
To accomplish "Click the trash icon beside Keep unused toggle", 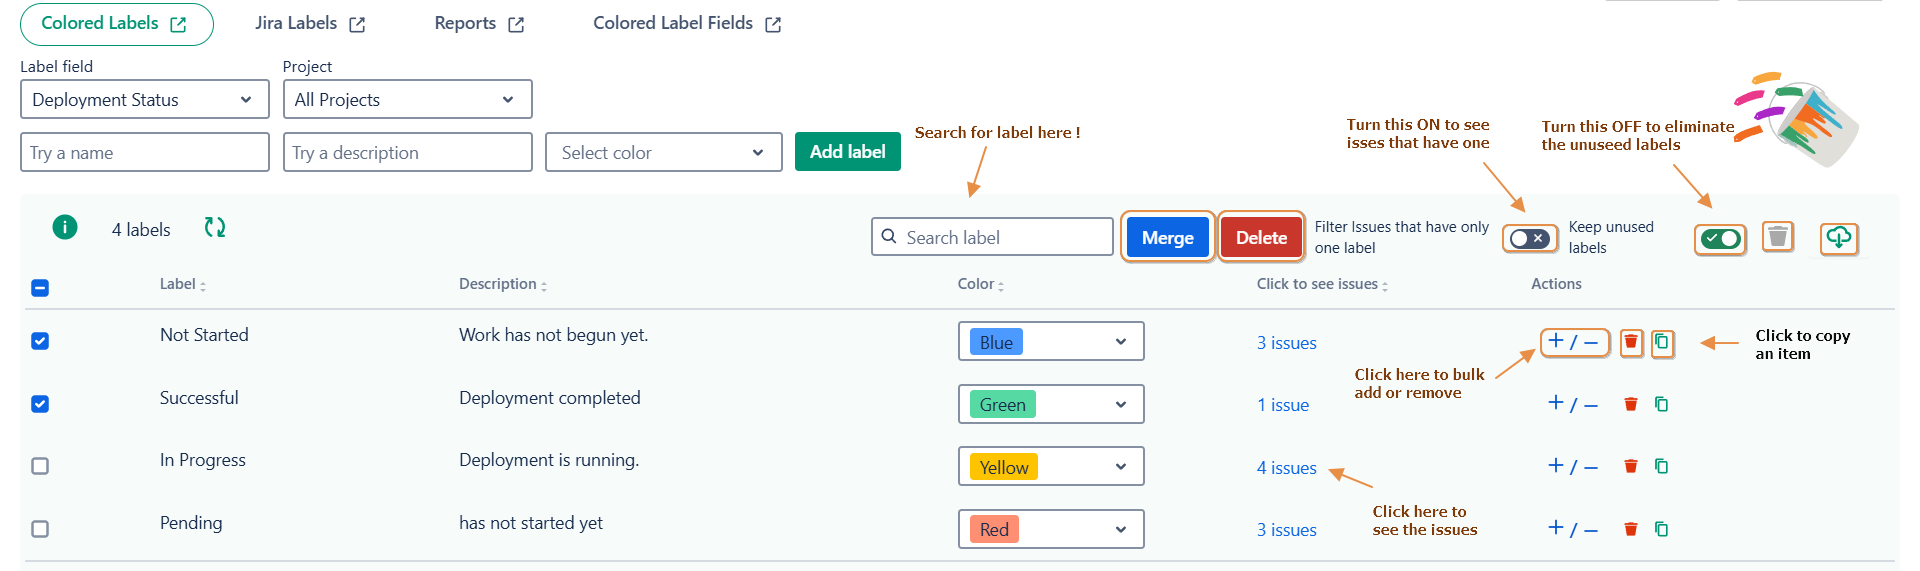I will pos(1777,237).
